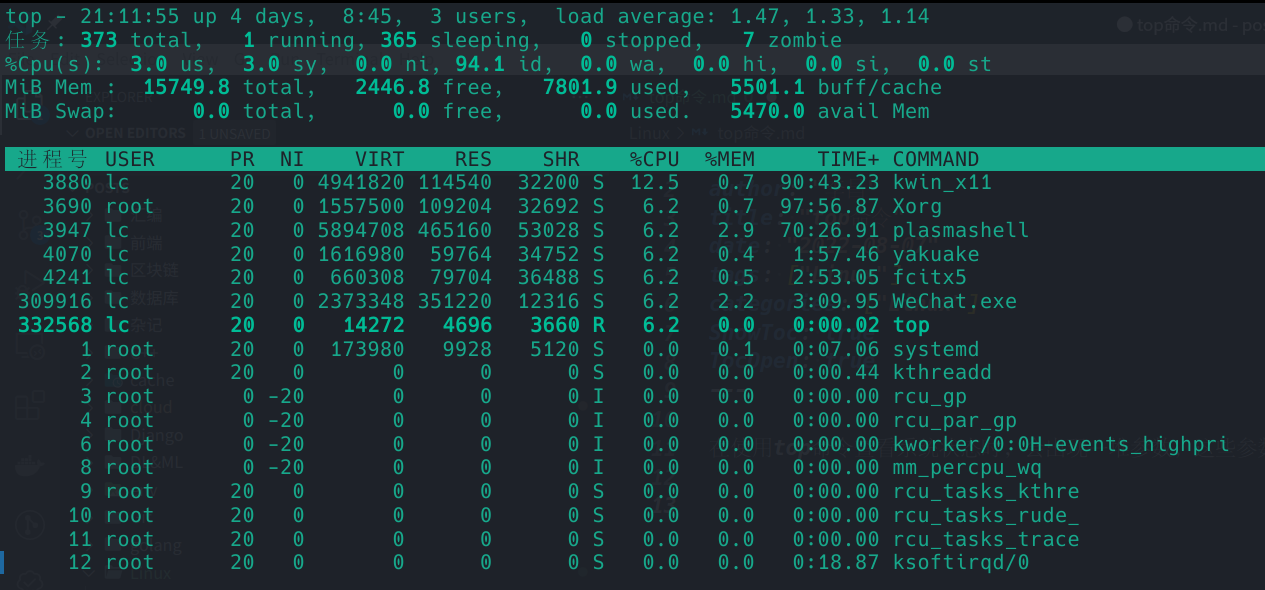
Task: Click the %CPU column header
Action: (655, 159)
